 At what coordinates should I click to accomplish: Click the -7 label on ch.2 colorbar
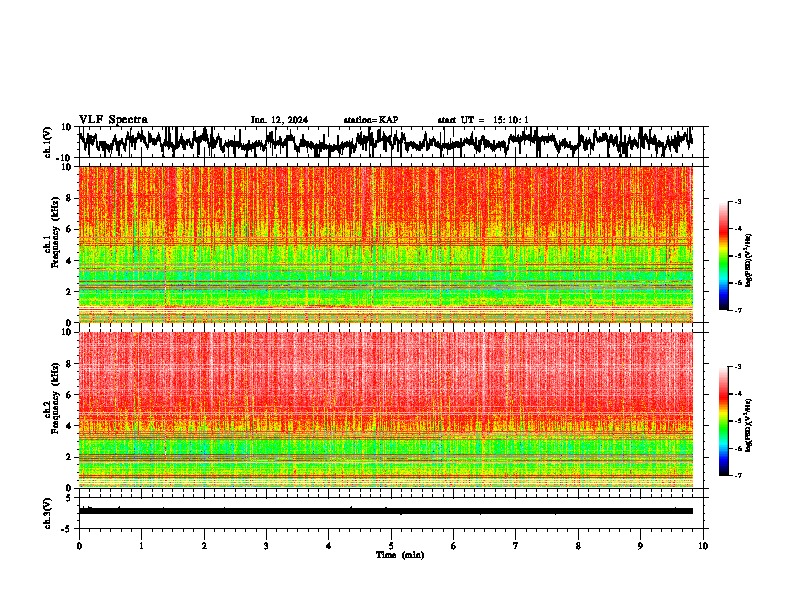tap(737, 475)
